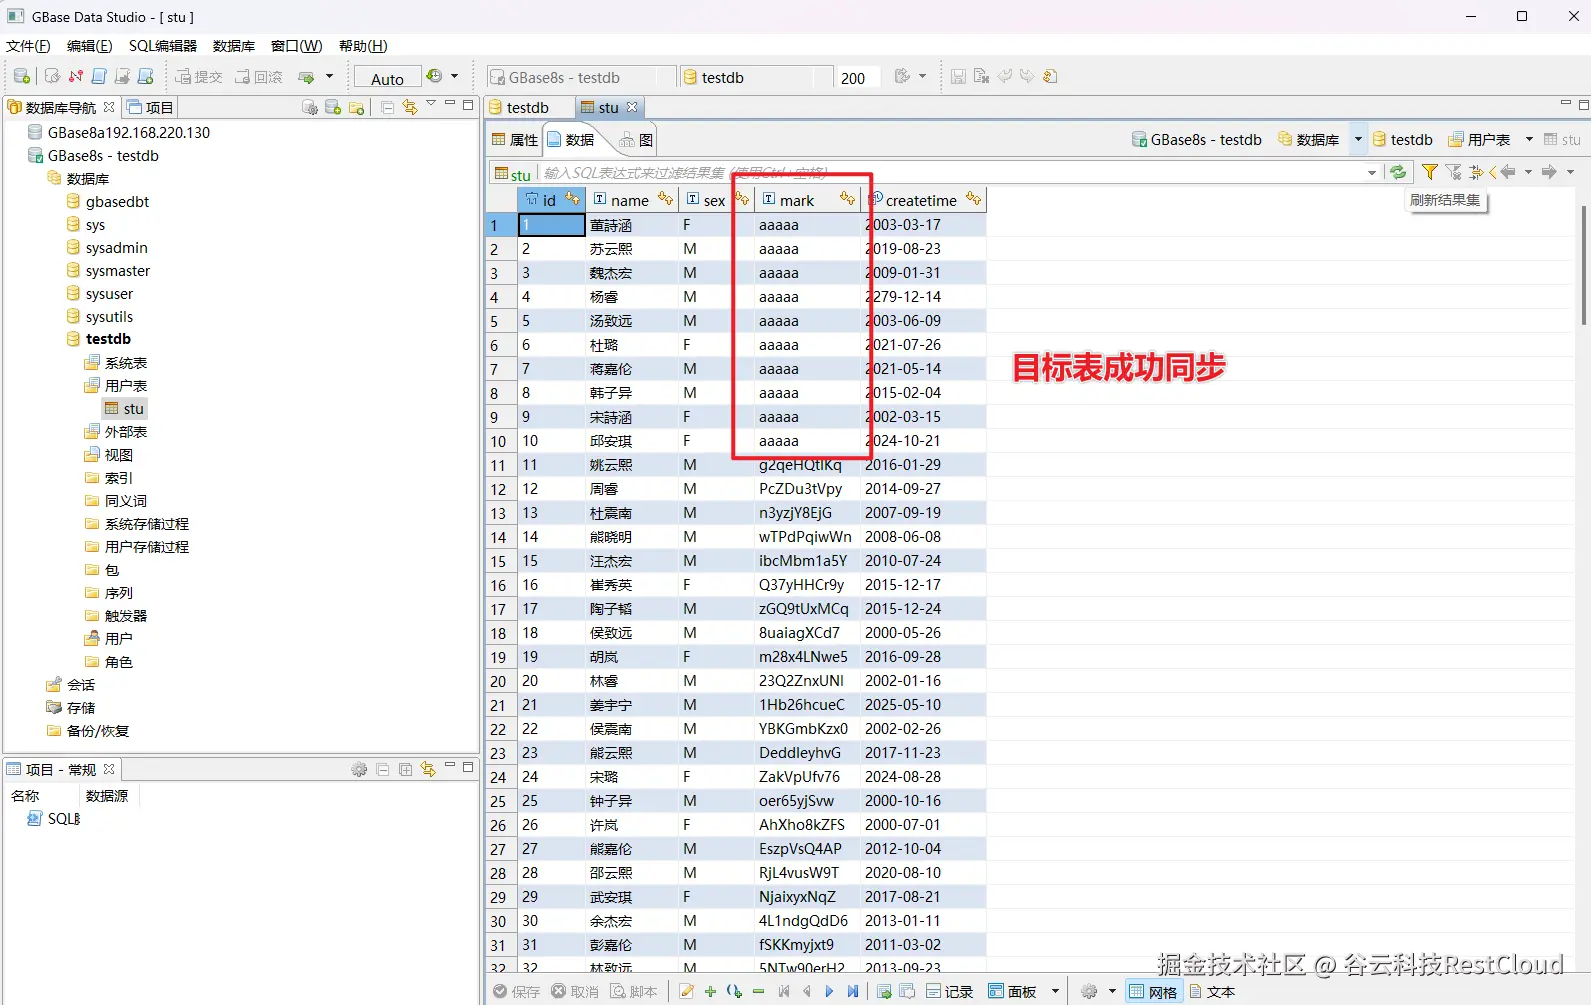
Task: Click the 回滚 rollback button
Action: (x=258, y=77)
